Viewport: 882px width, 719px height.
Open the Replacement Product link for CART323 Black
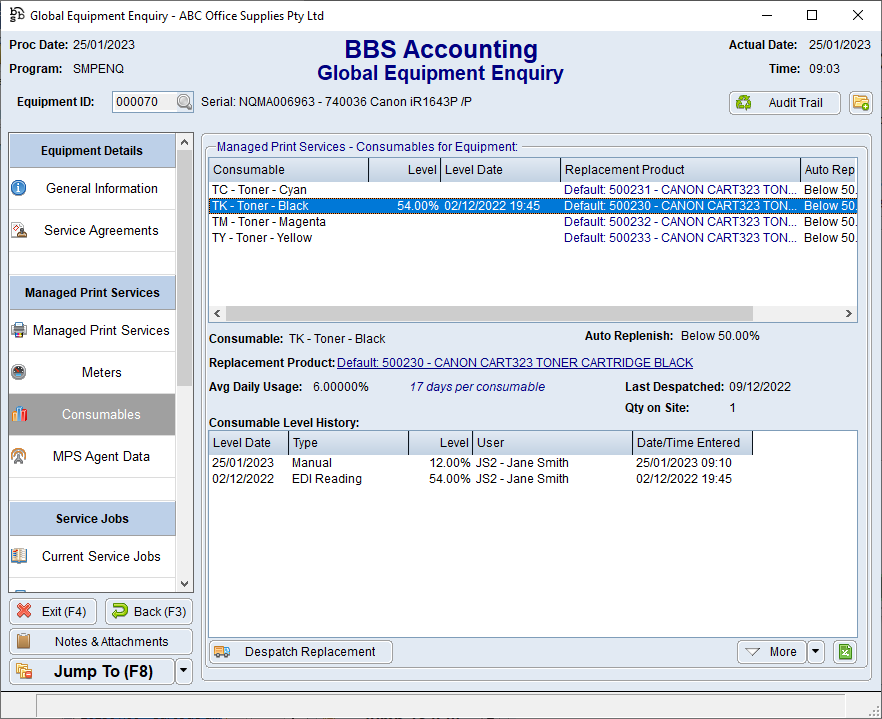click(x=514, y=363)
